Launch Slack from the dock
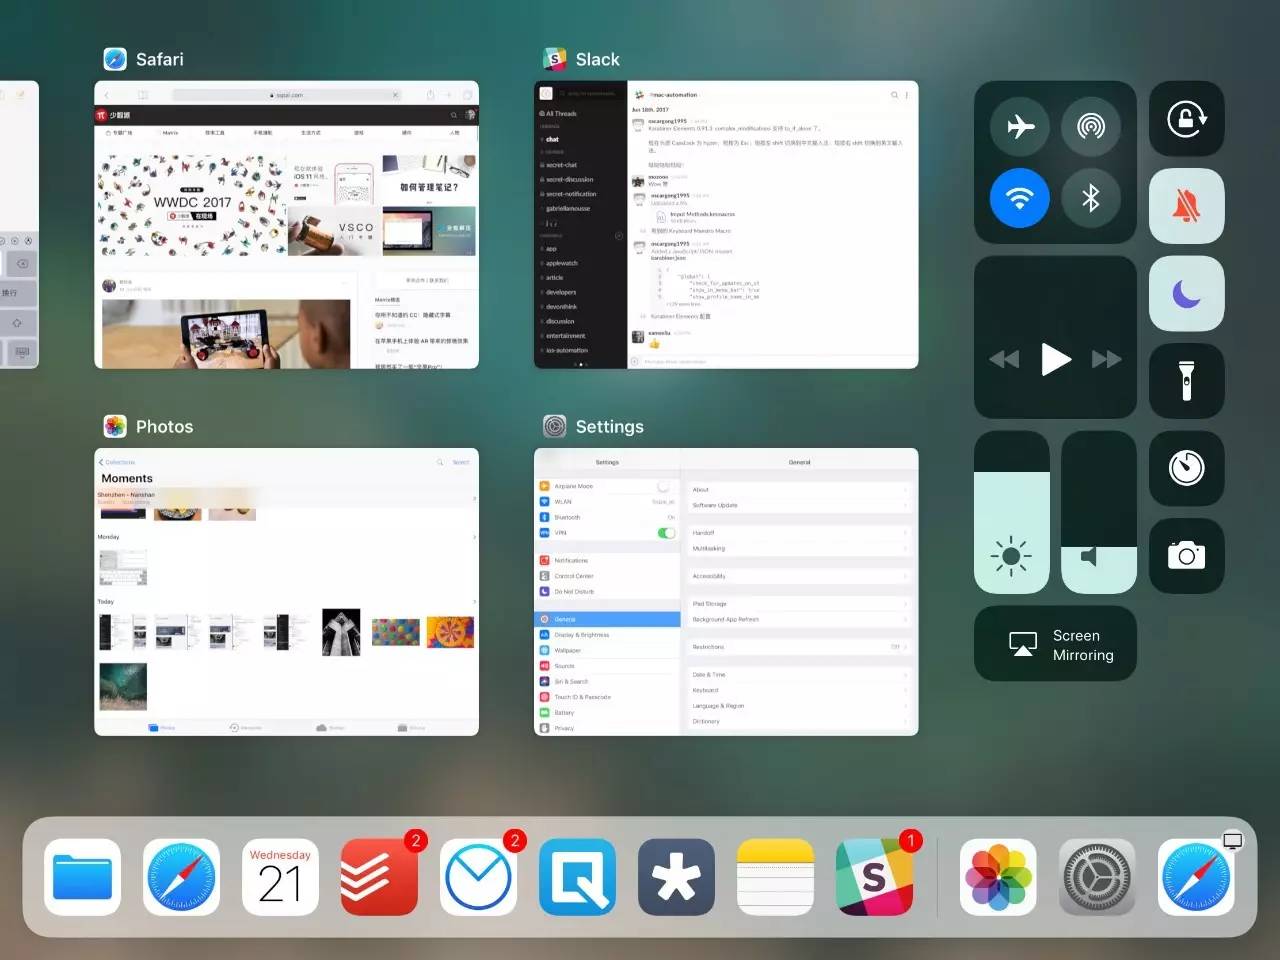The height and width of the screenshot is (960, 1280). 874,877
